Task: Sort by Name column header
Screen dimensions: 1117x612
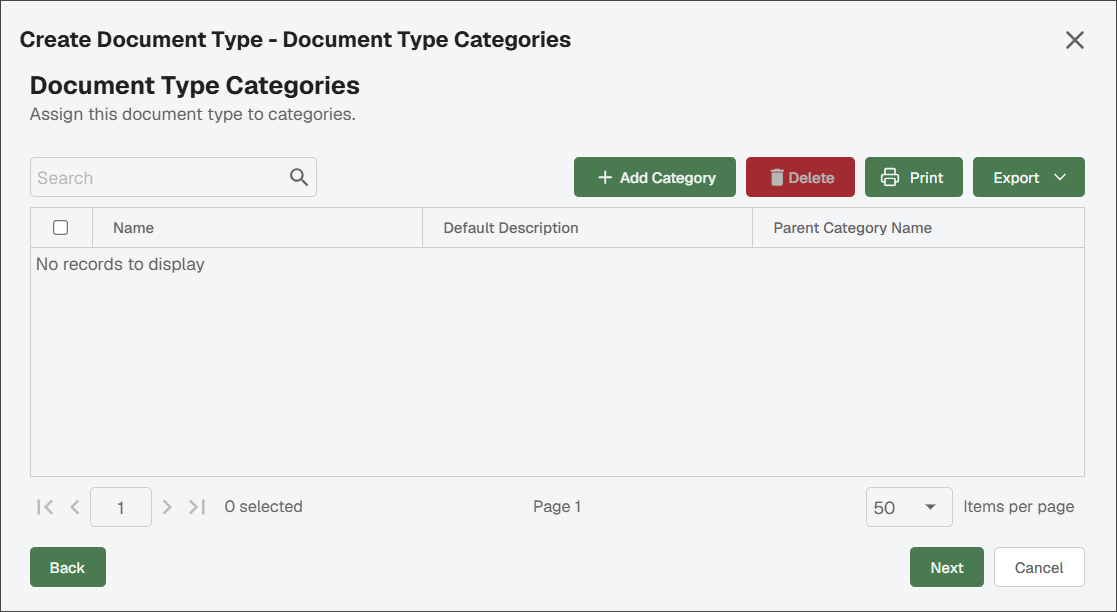Action: point(257,228)
